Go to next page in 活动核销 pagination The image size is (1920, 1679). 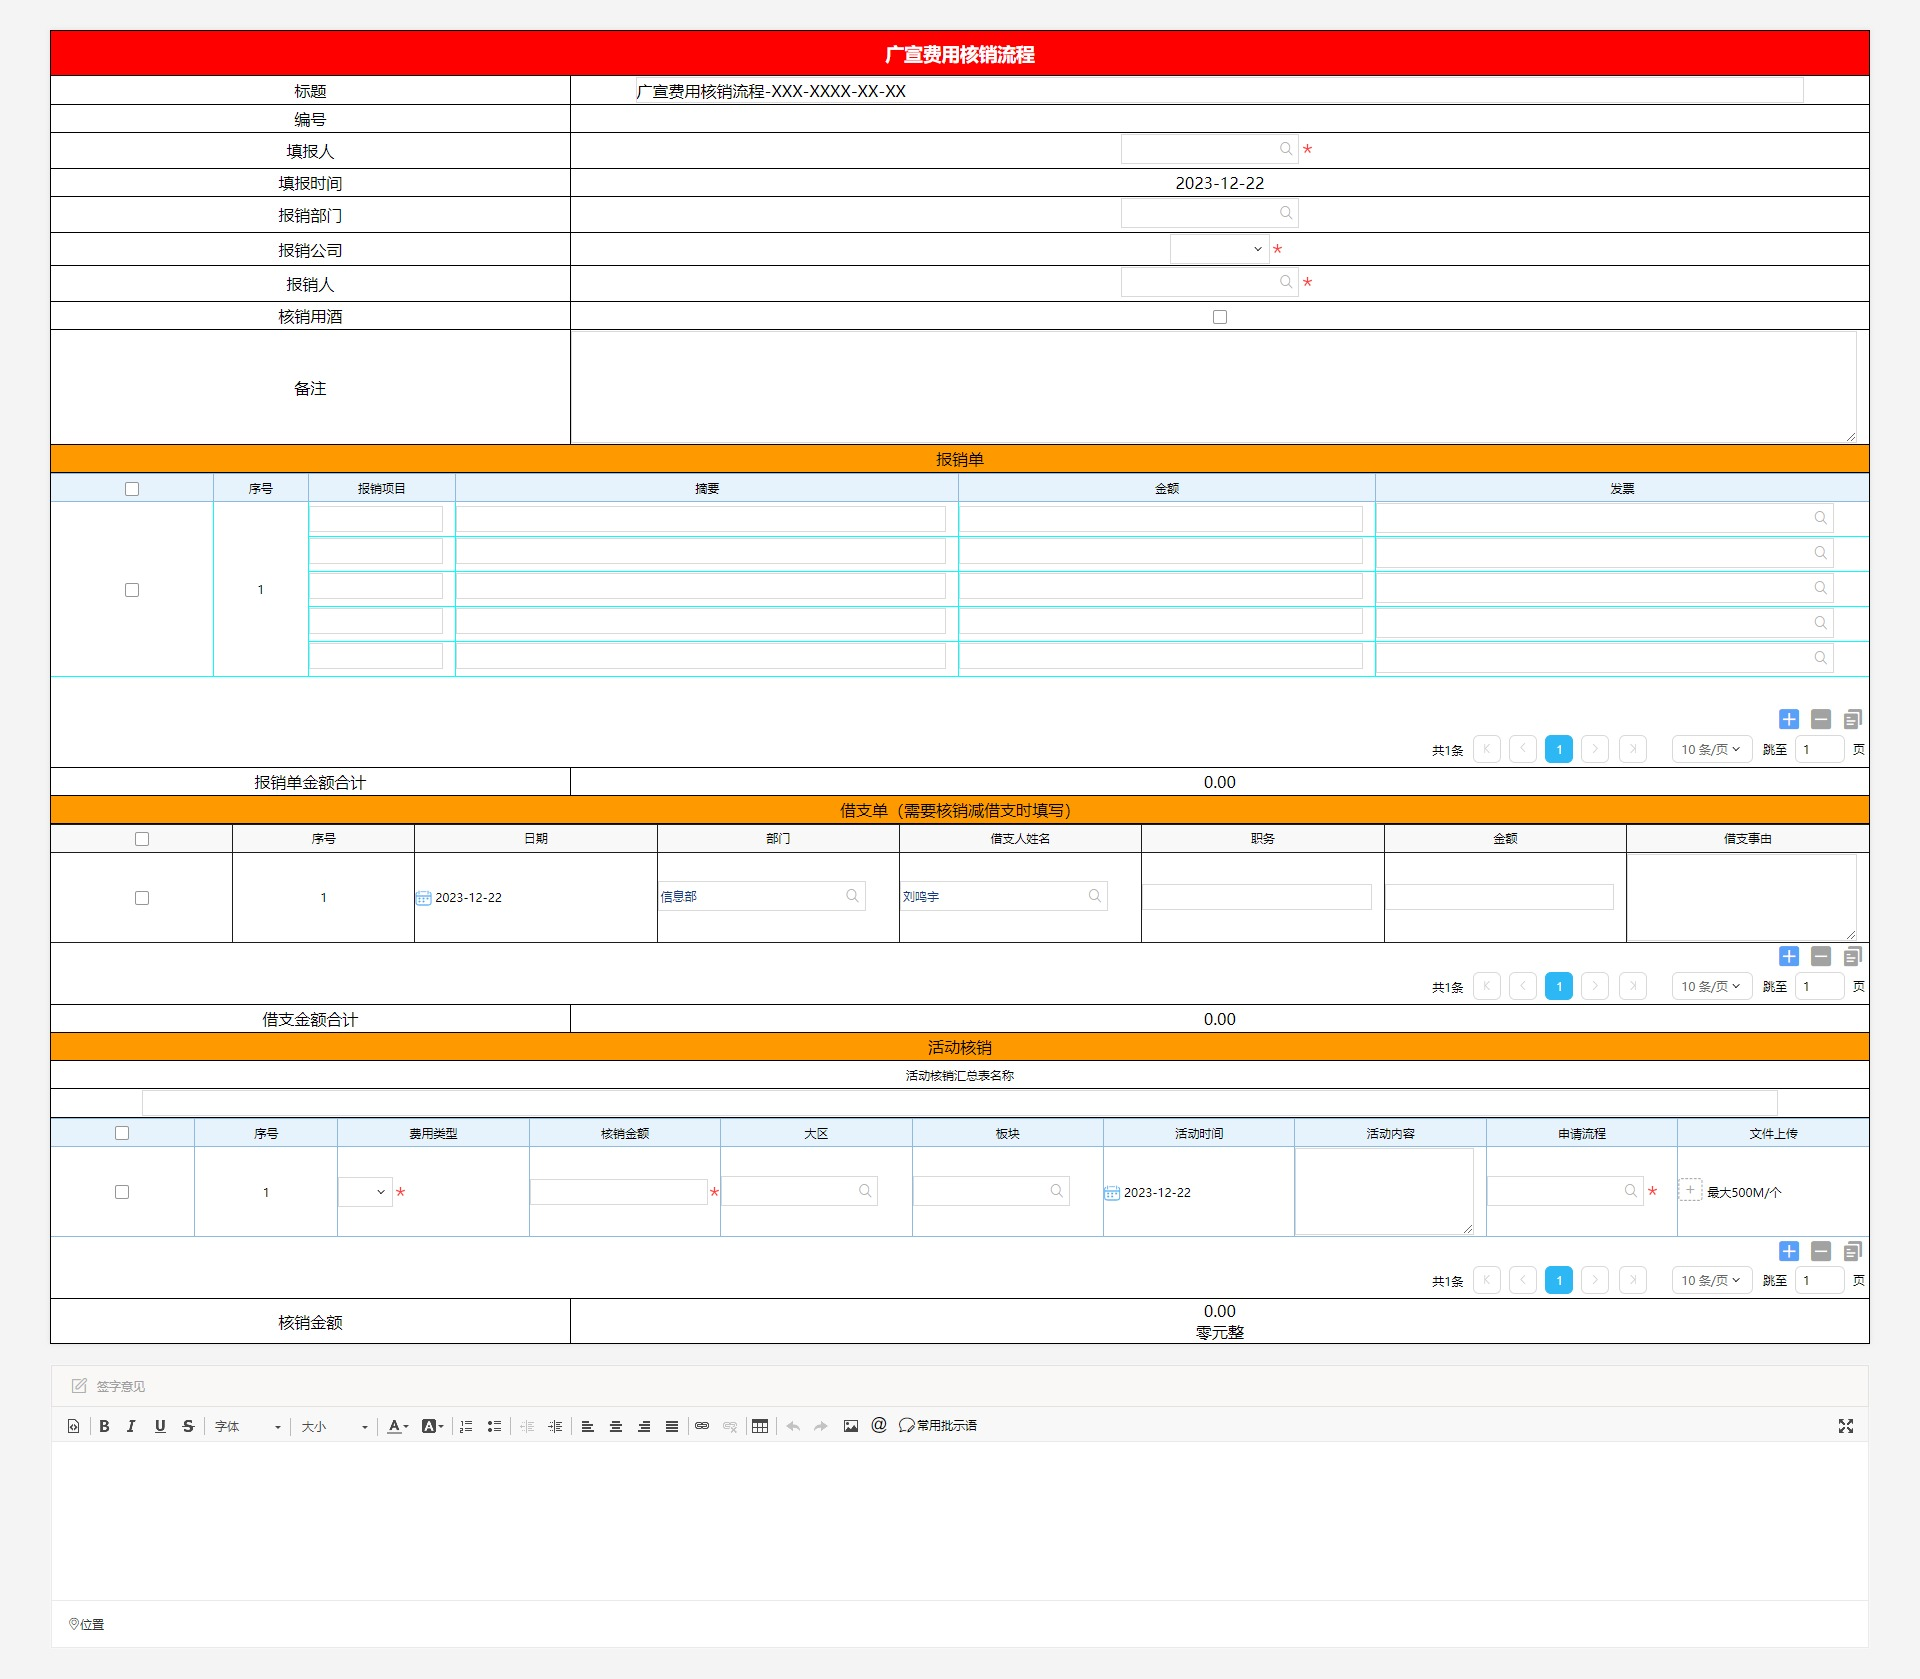point(1595,1280)
